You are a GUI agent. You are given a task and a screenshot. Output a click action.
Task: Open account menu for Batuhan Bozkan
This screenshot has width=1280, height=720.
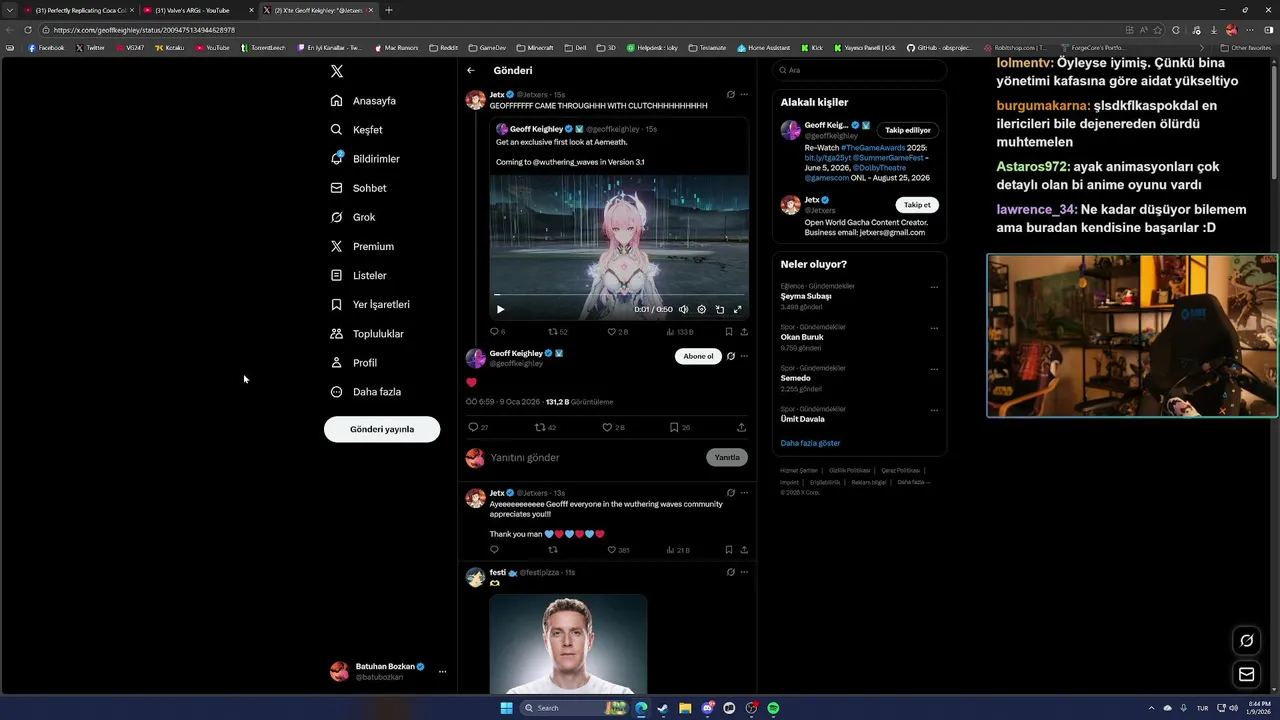[x=389, y=671]
